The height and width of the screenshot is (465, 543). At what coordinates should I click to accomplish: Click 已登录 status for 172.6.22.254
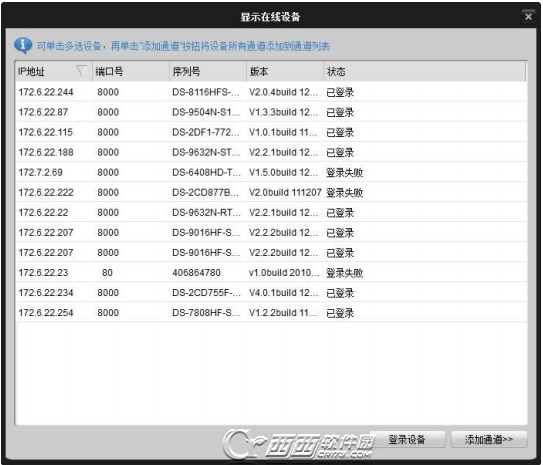[340, 313]
